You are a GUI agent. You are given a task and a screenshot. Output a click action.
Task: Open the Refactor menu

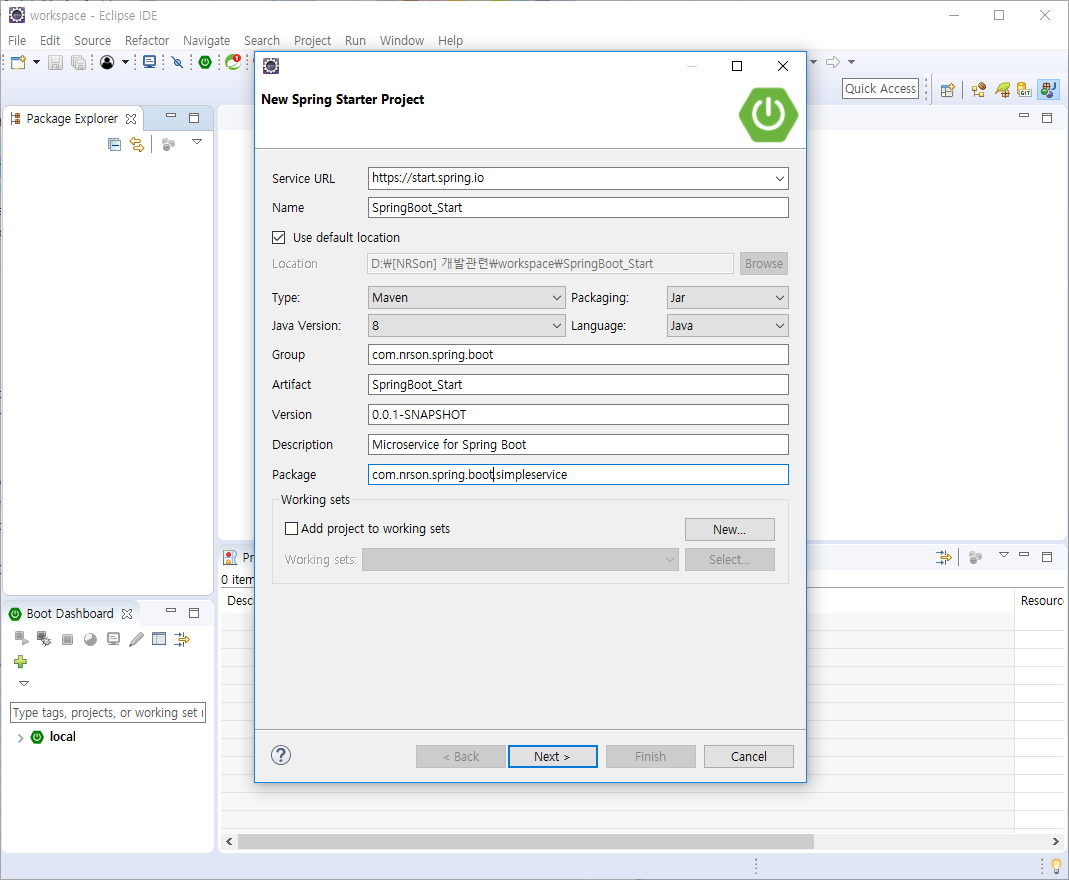tap(147, 40)
